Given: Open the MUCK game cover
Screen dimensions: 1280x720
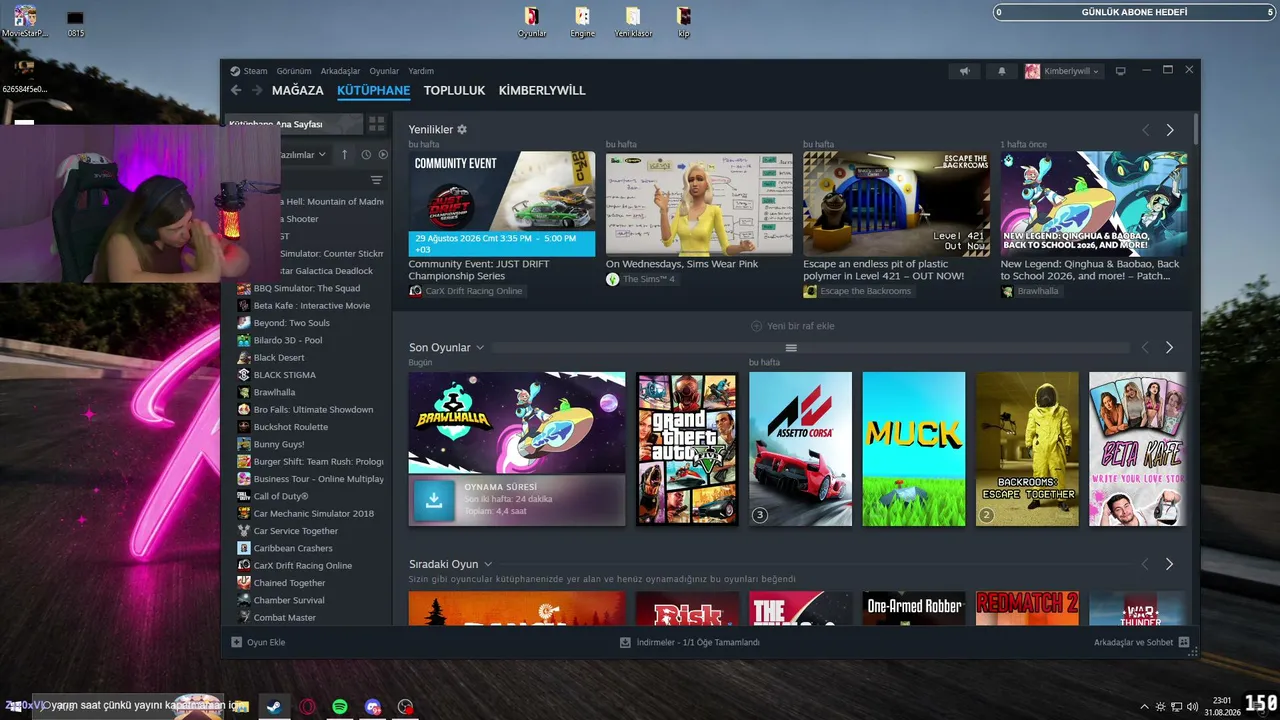Looking at the screenshot, I should (914, 449).
